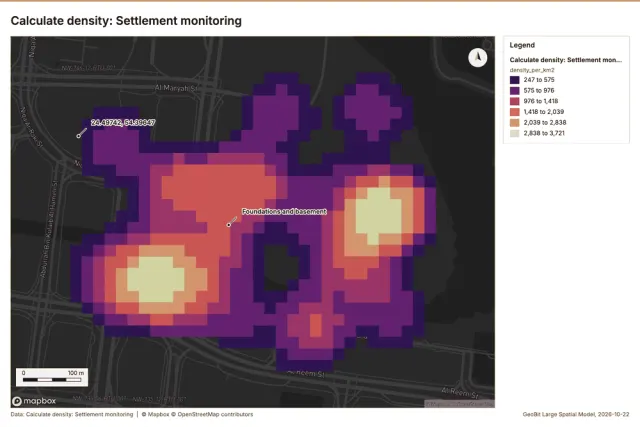Image resolution: width=640 pixels, height=427 pixels.
Task: Click the '2,838 to 3,721' legend text
Action: [544, 133]
